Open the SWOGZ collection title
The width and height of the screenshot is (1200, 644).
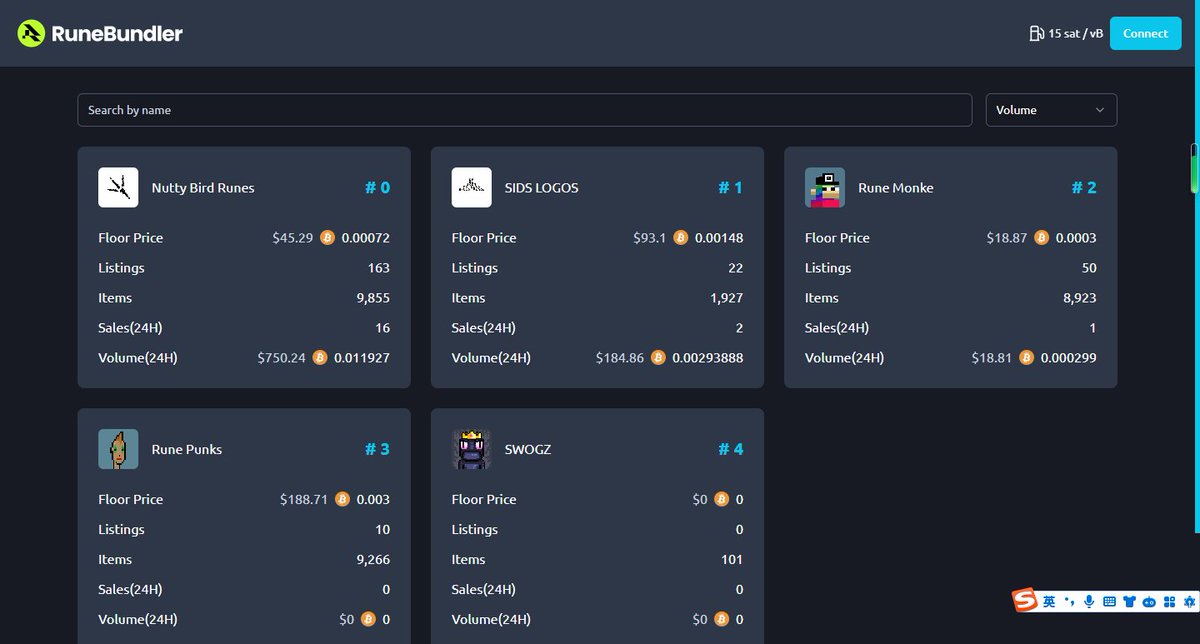point(528,450)
